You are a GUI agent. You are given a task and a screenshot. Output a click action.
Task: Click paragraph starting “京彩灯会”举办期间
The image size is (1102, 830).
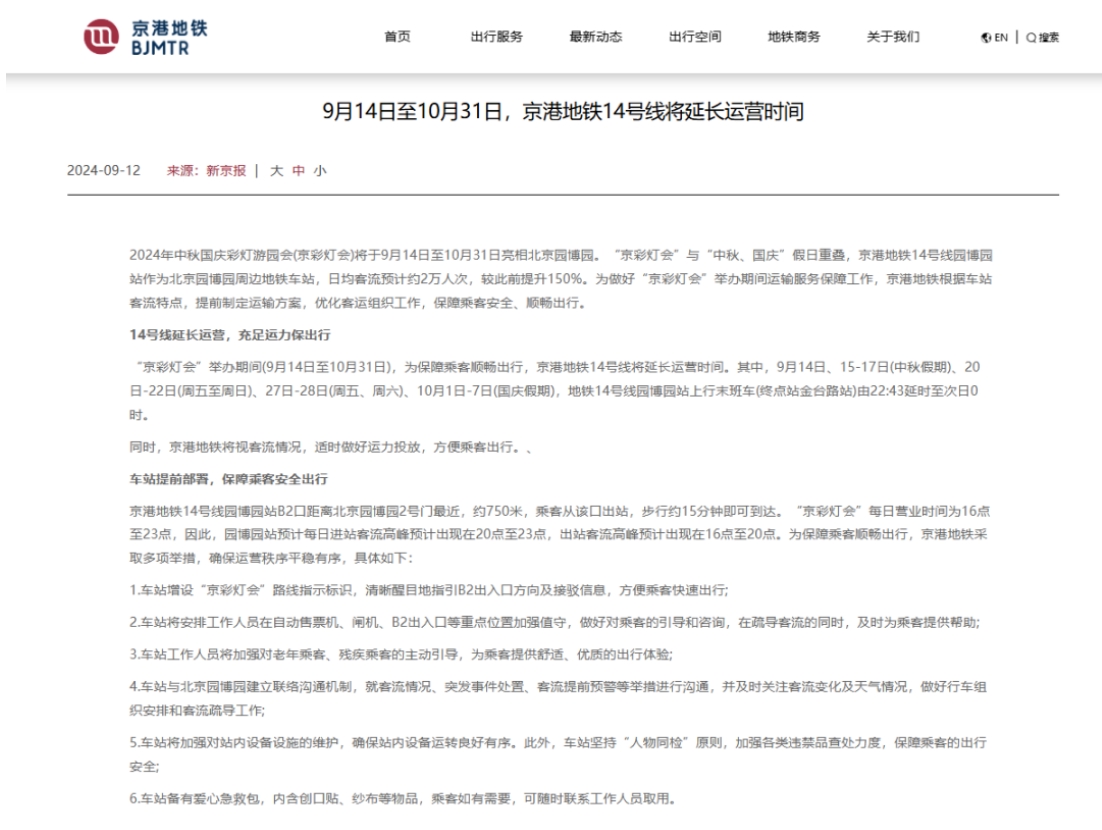click(x=555, y=390)
